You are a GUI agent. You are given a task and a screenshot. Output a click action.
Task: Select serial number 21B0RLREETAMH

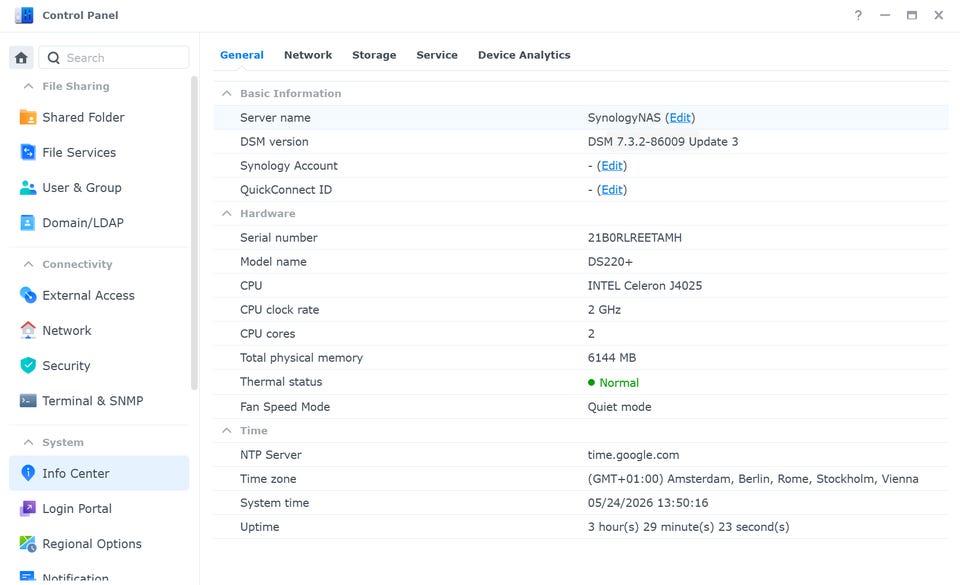tap(635, 237)
